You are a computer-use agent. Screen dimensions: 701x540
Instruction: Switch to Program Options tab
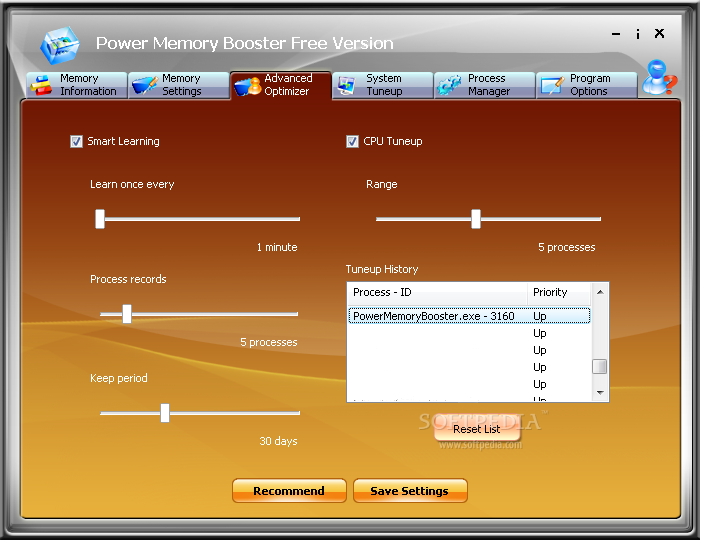pos(587,85)
